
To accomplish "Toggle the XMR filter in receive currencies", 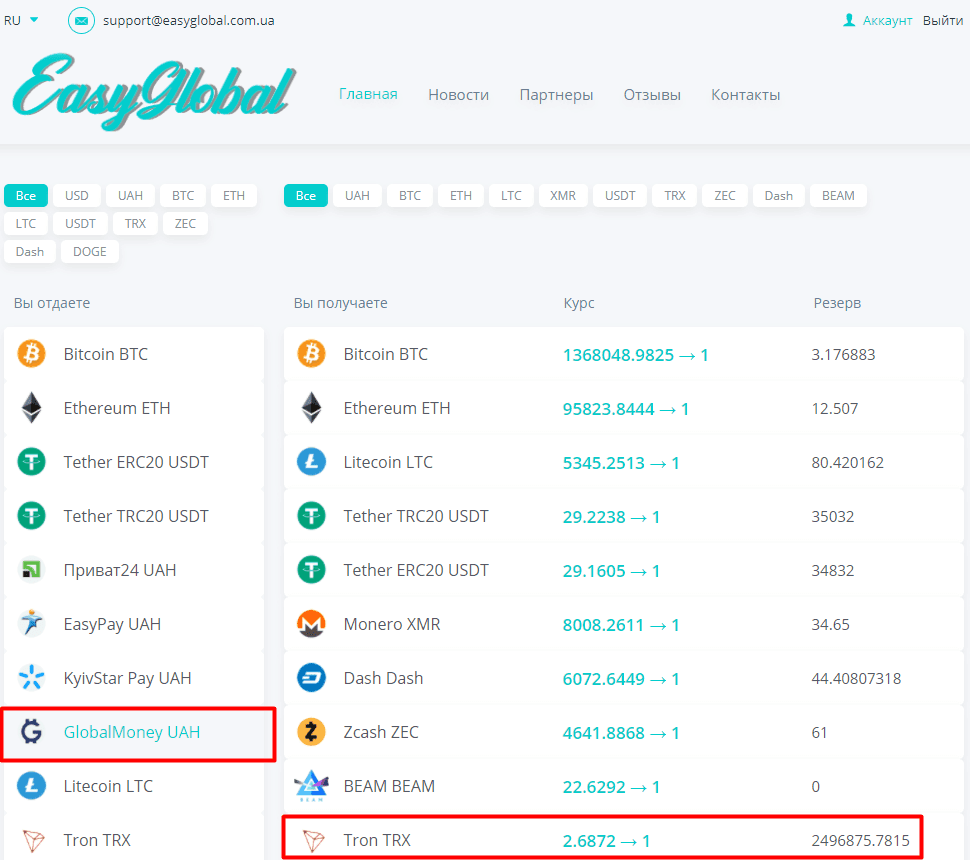I will pos(563,195).
